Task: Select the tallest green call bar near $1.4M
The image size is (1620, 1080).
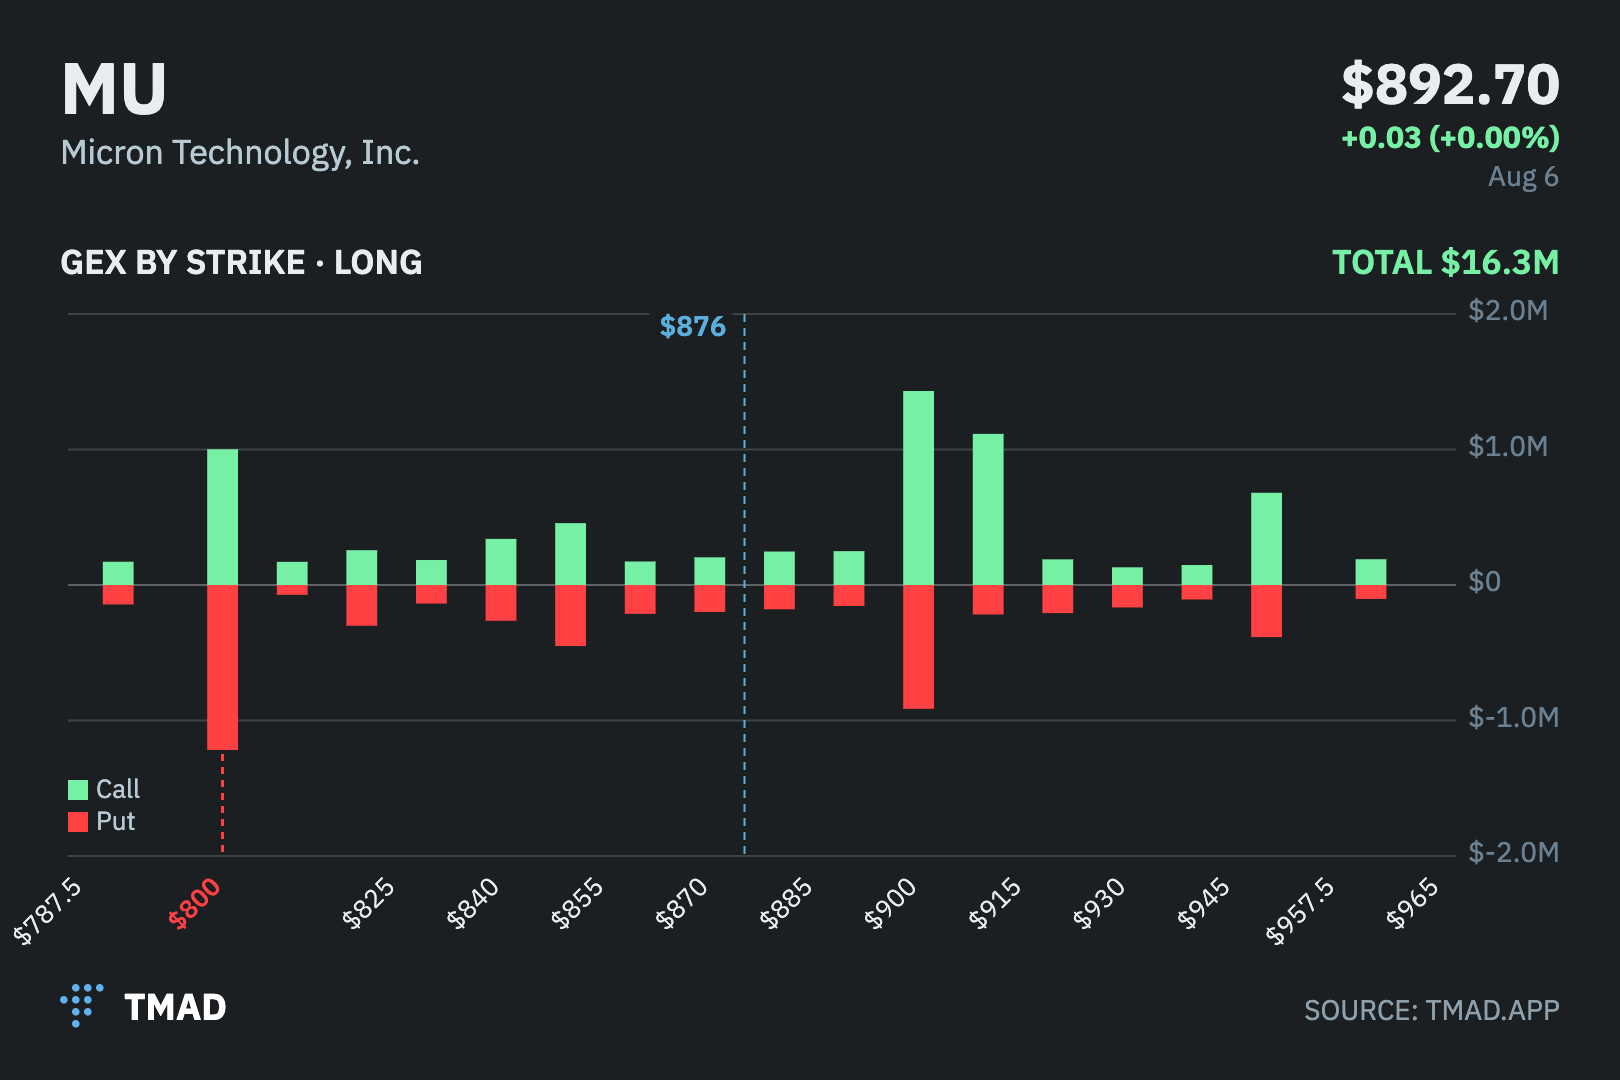Action: [918, 488]
